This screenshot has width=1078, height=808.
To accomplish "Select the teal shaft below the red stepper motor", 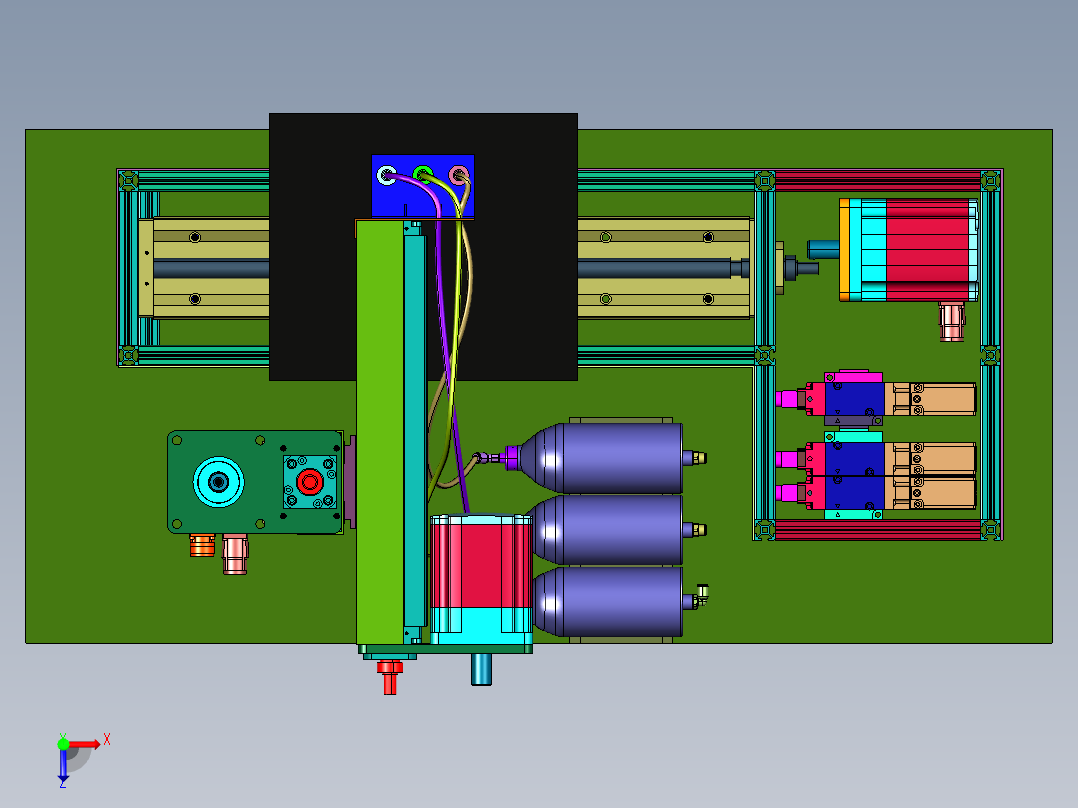I will 481,669.
